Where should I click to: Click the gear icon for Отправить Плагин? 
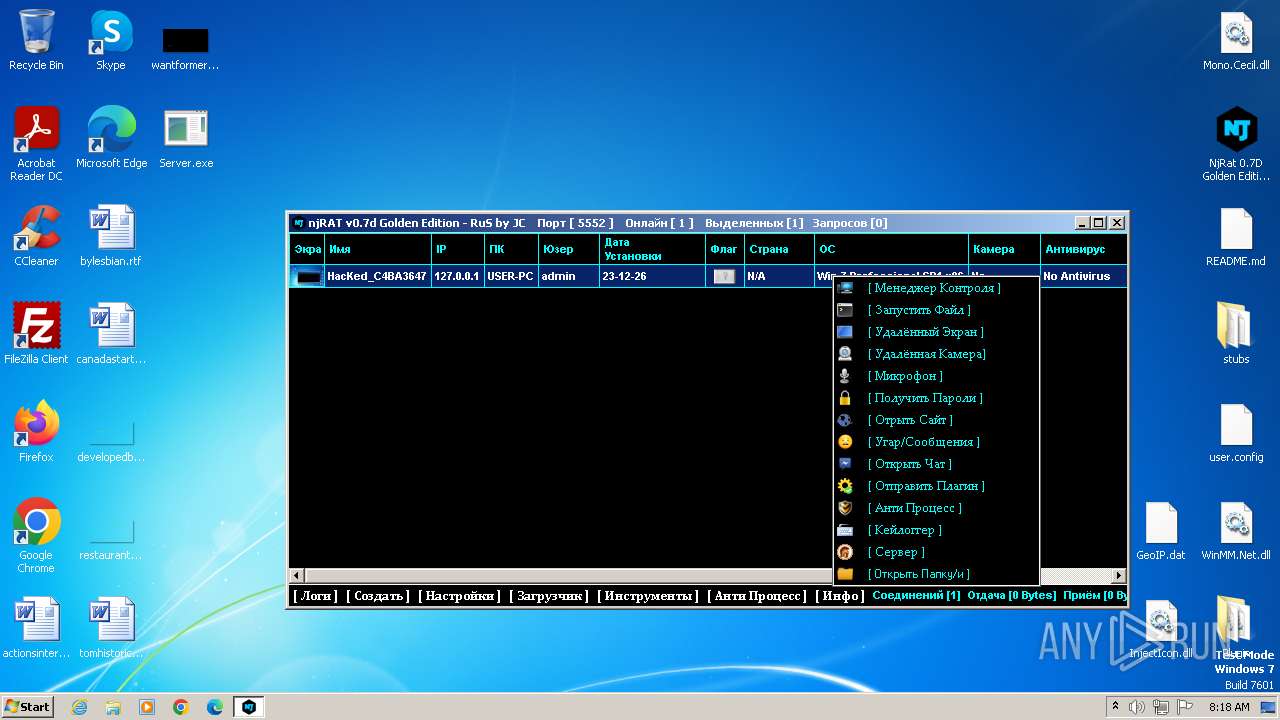[x=845, y=486]
